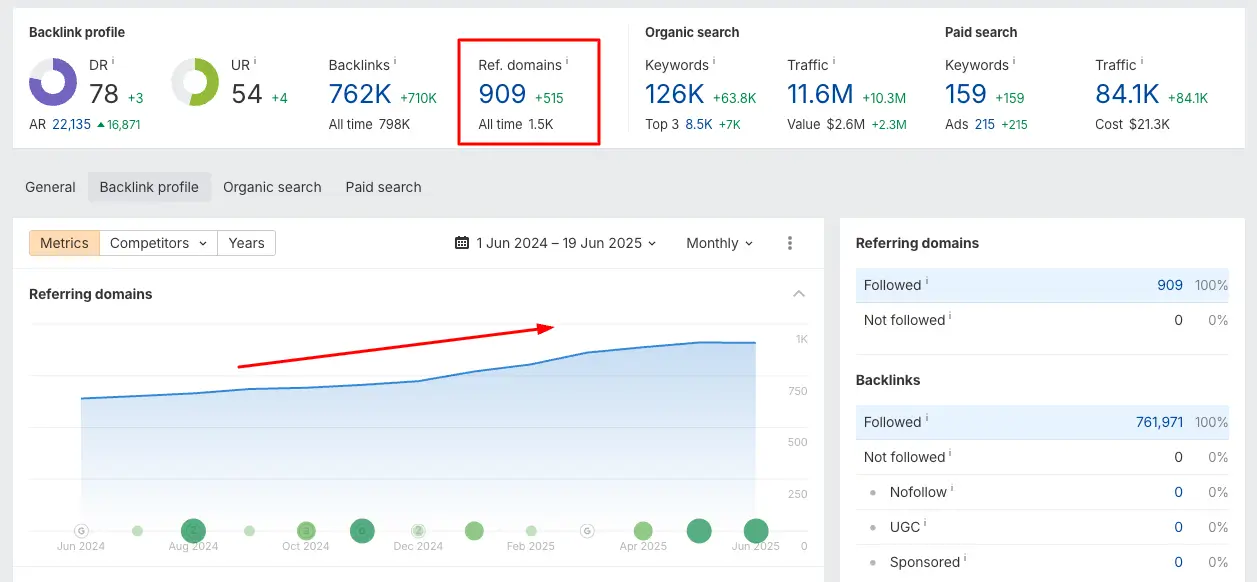This screenshot has width=1257, height=582.
Task: Open the Paid search tab
Action: click(x=383, y=187)
